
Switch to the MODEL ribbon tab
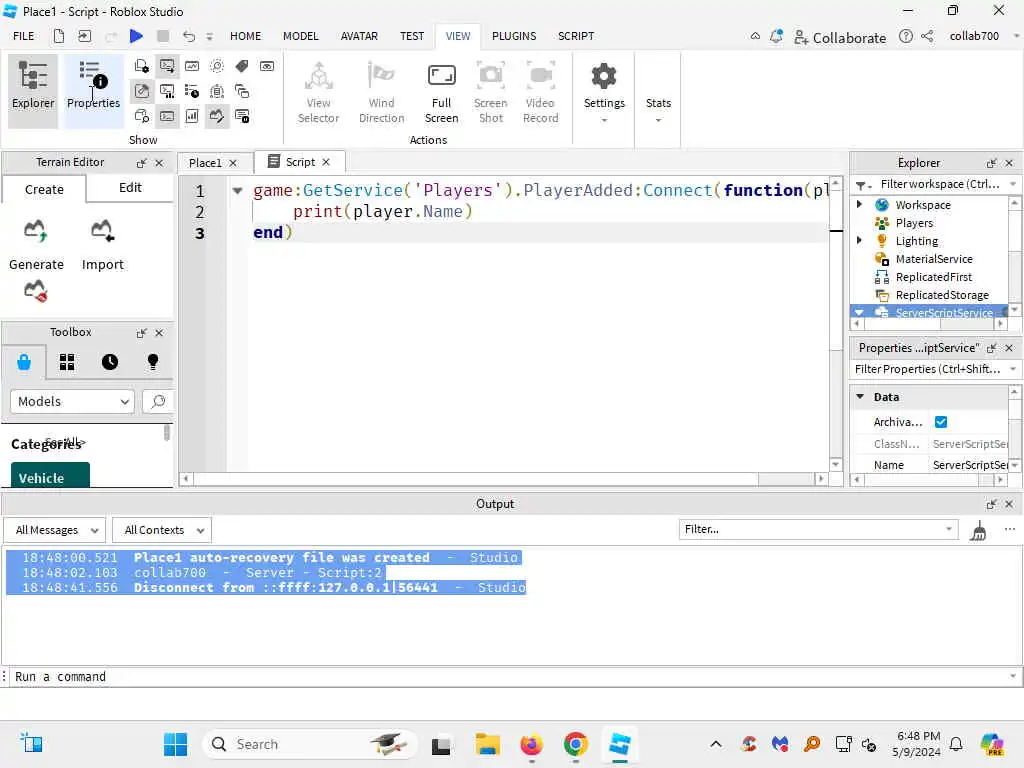(300, 36)
